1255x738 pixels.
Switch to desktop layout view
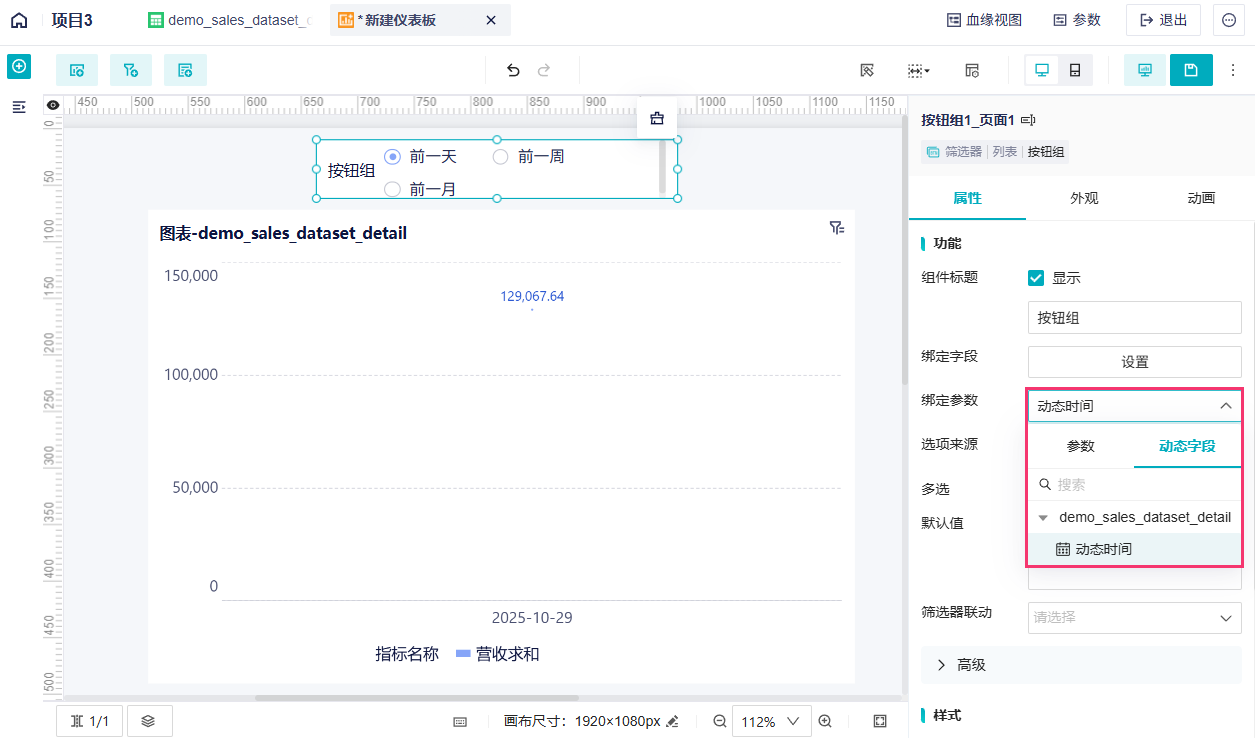(1042, 70)
